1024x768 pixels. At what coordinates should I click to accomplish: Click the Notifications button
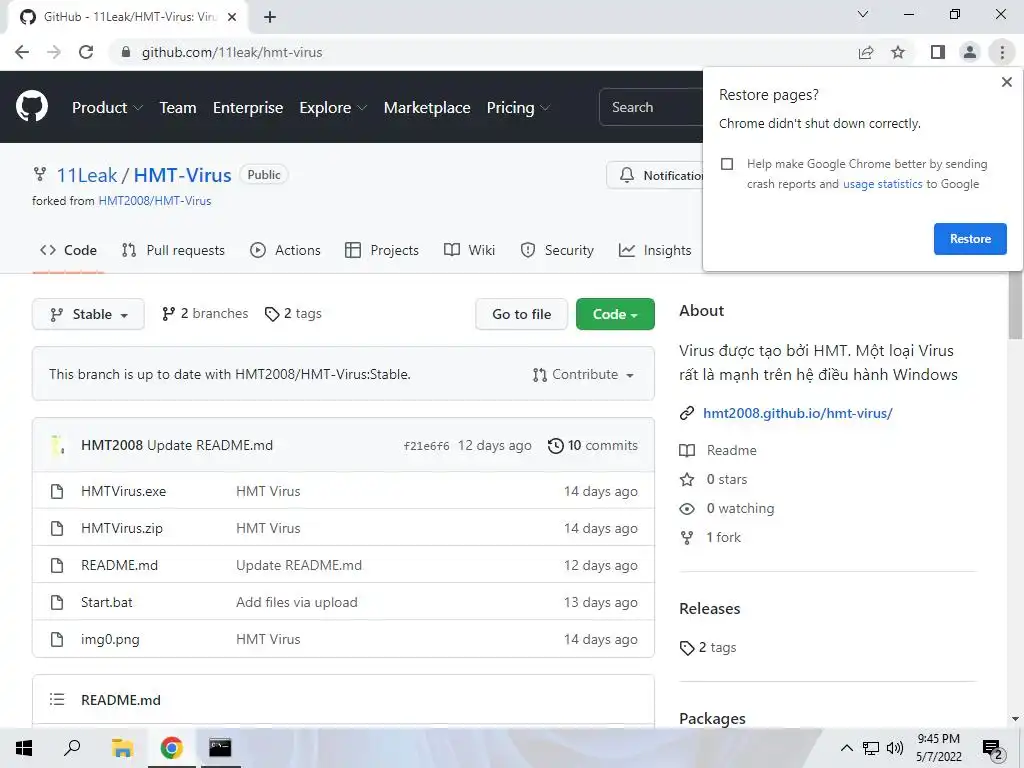click(655, 176)
